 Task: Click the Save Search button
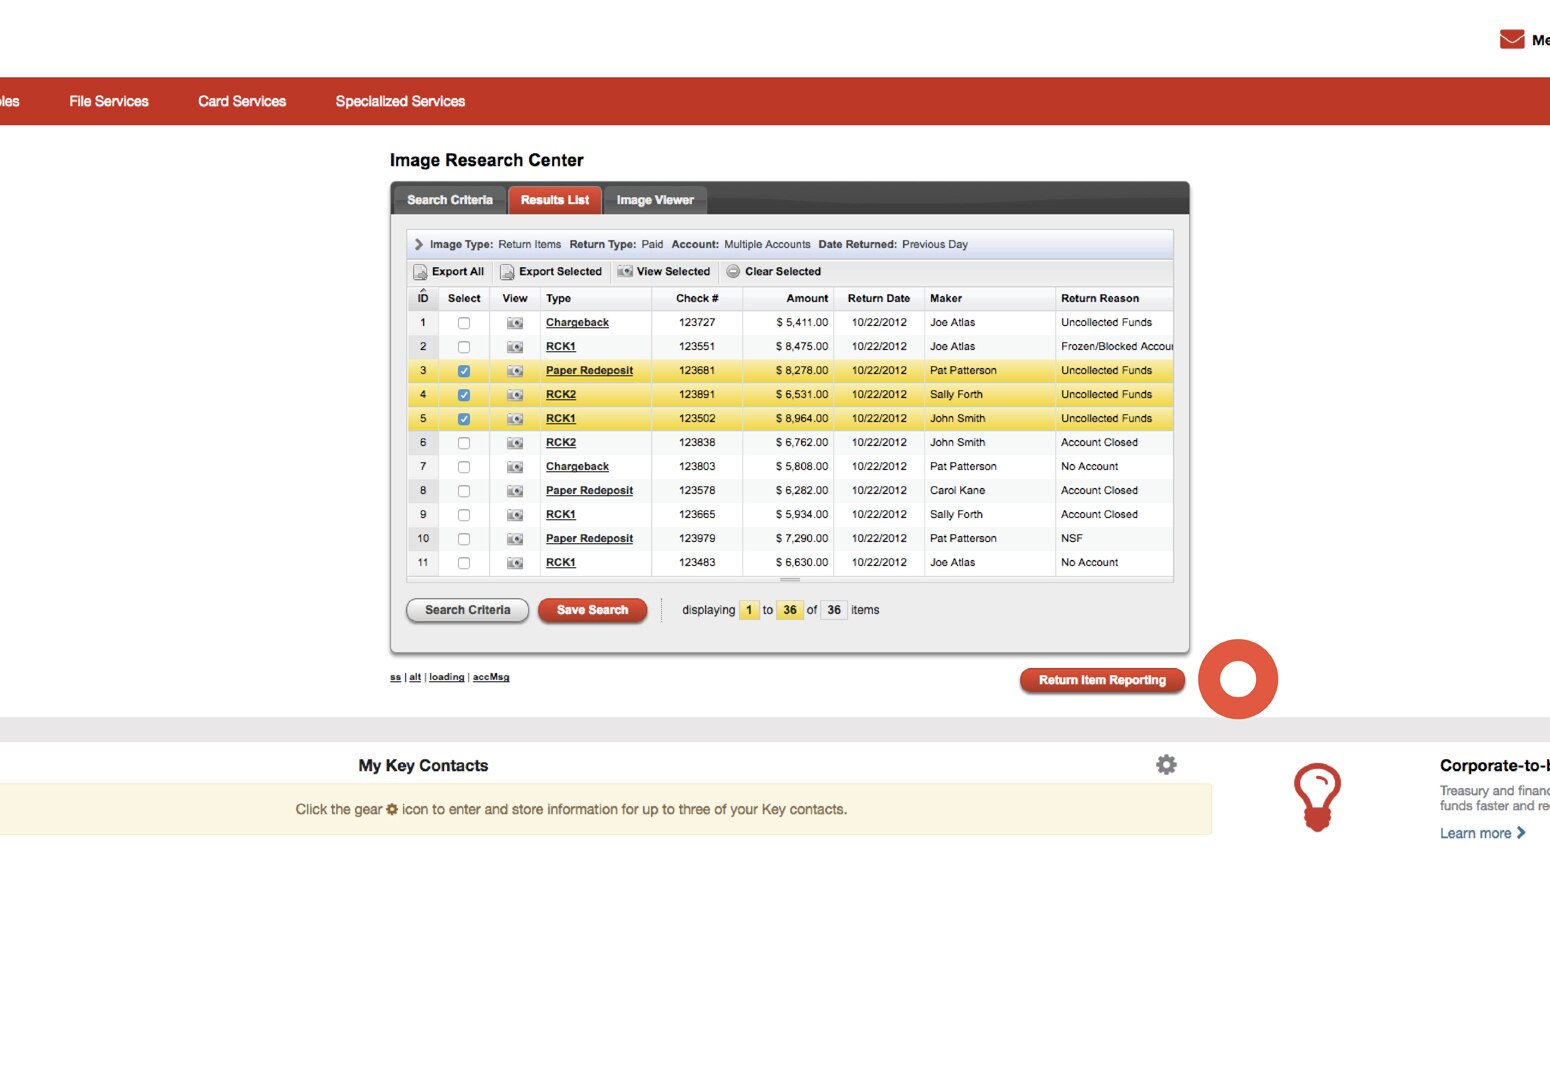click(x=592, y=610)
